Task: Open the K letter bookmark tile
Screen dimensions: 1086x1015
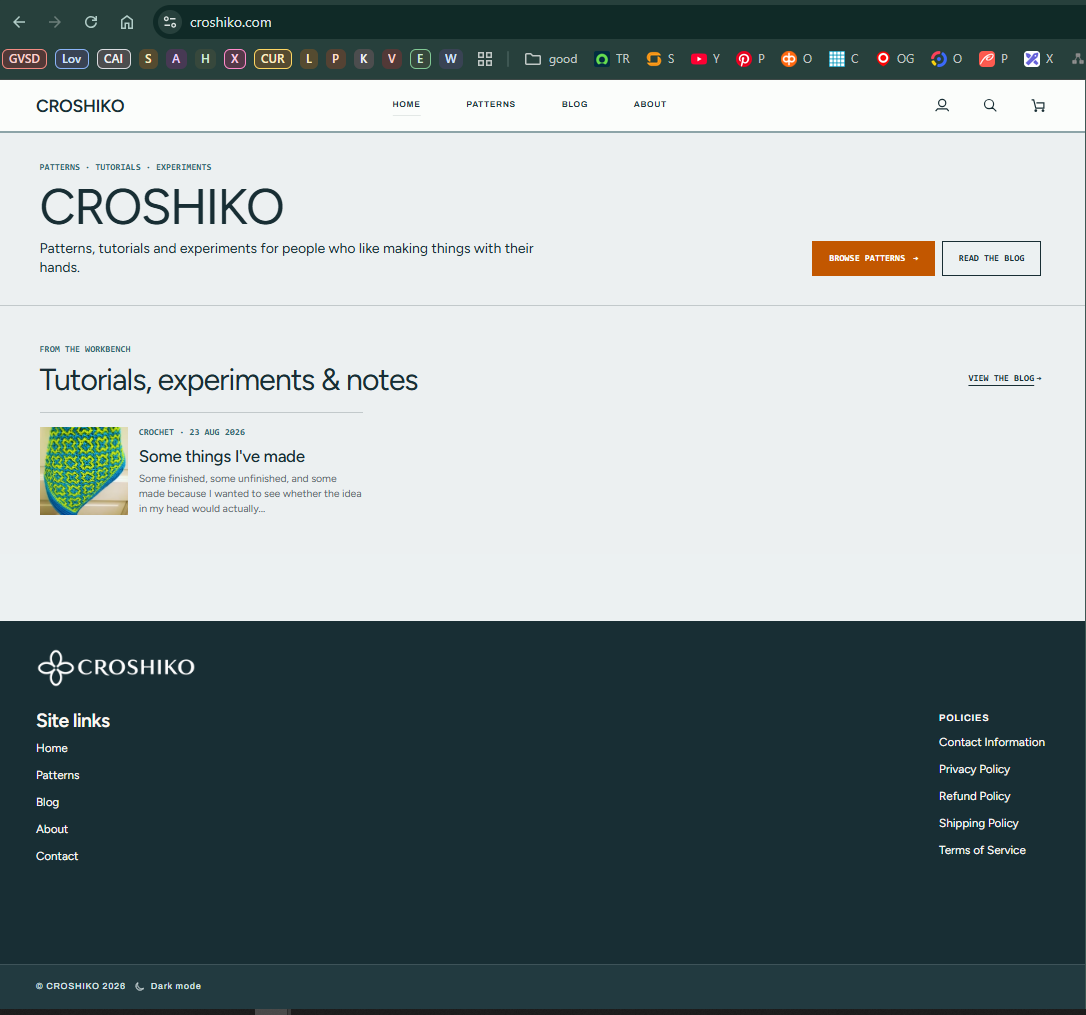Action: pos(364,59)
